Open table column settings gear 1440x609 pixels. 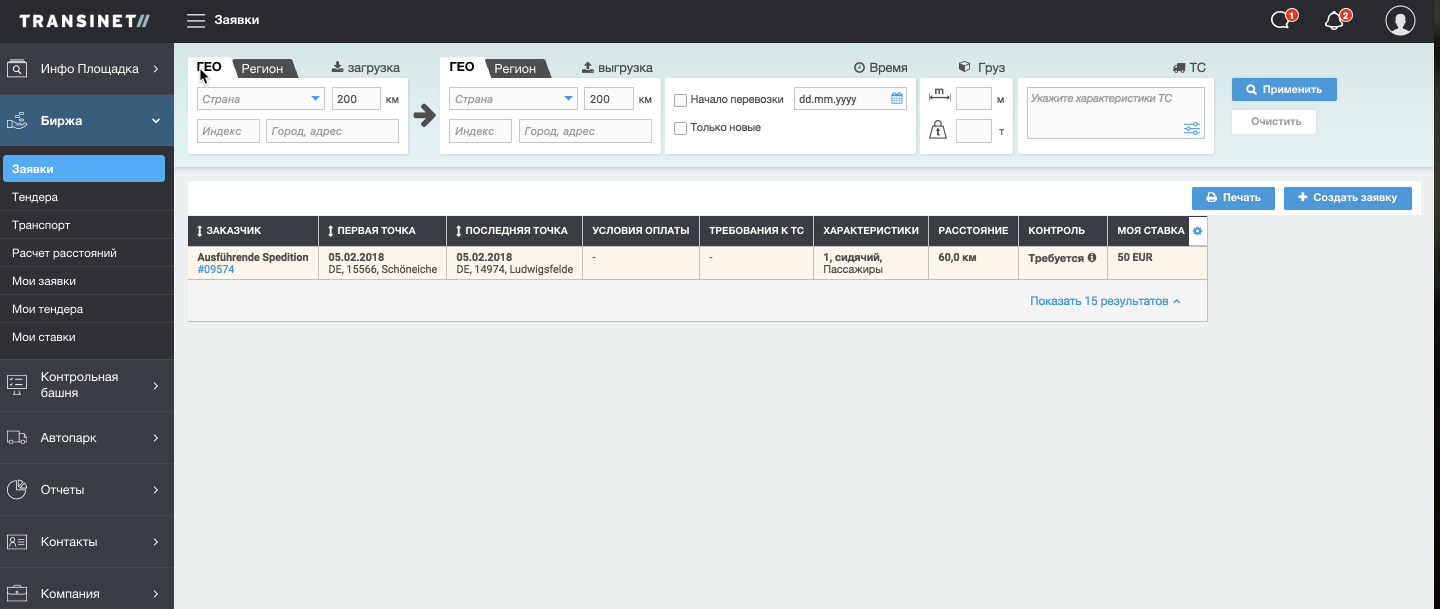click(1198, 231)
